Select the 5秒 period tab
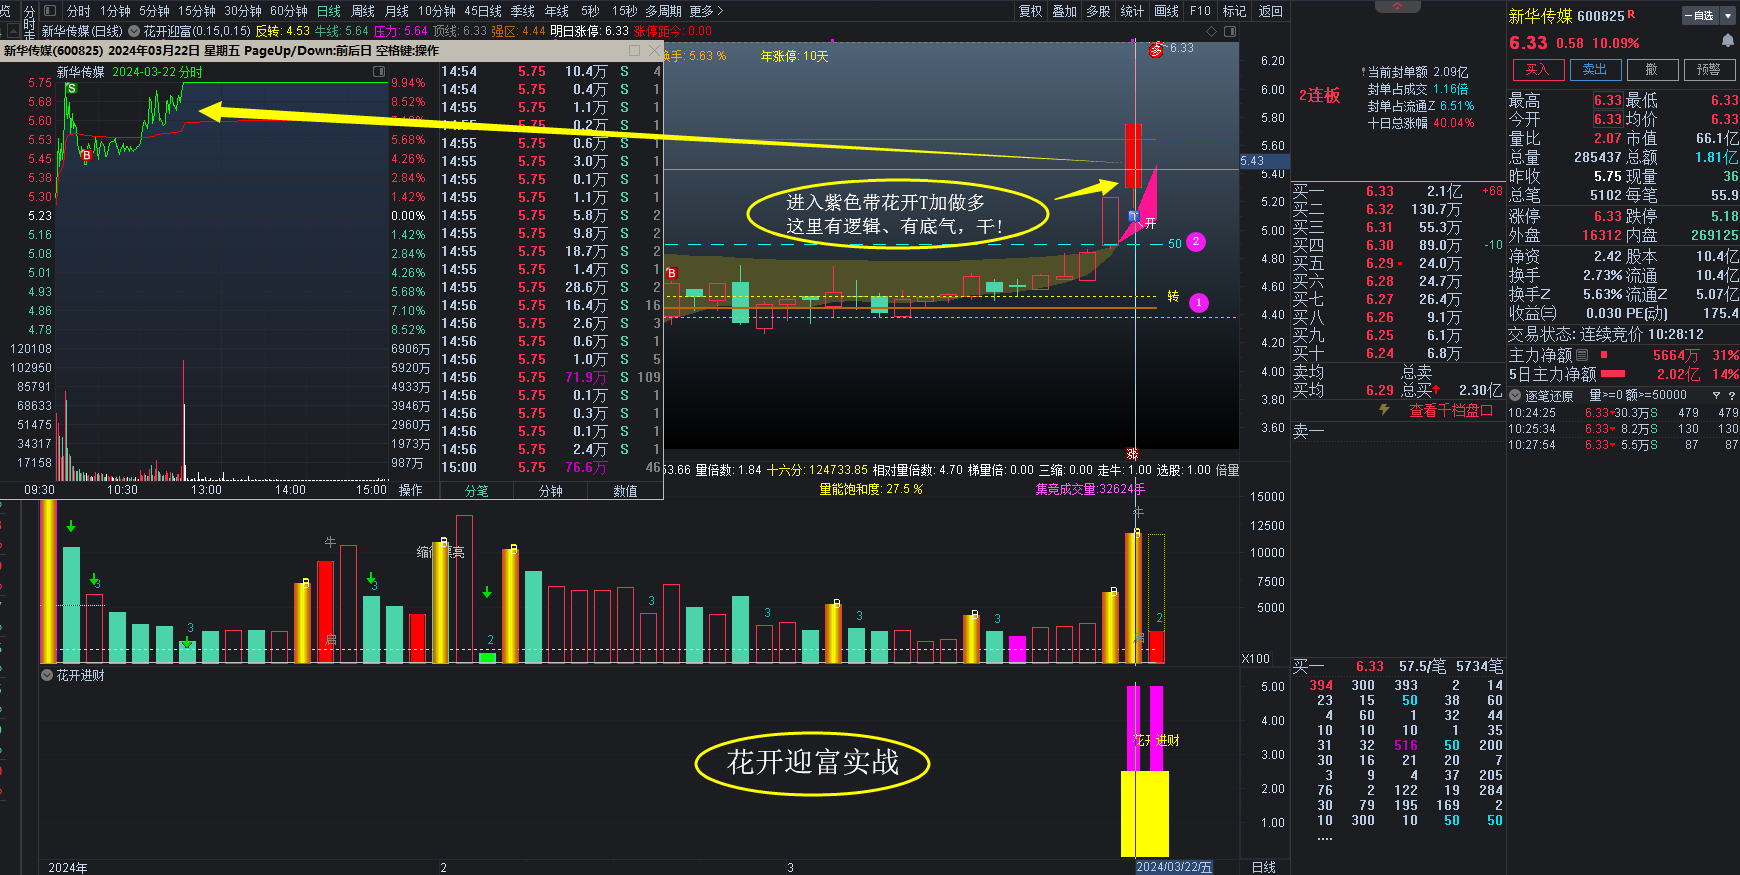The width and height of the screenshot is (1740, 875). 590,11
